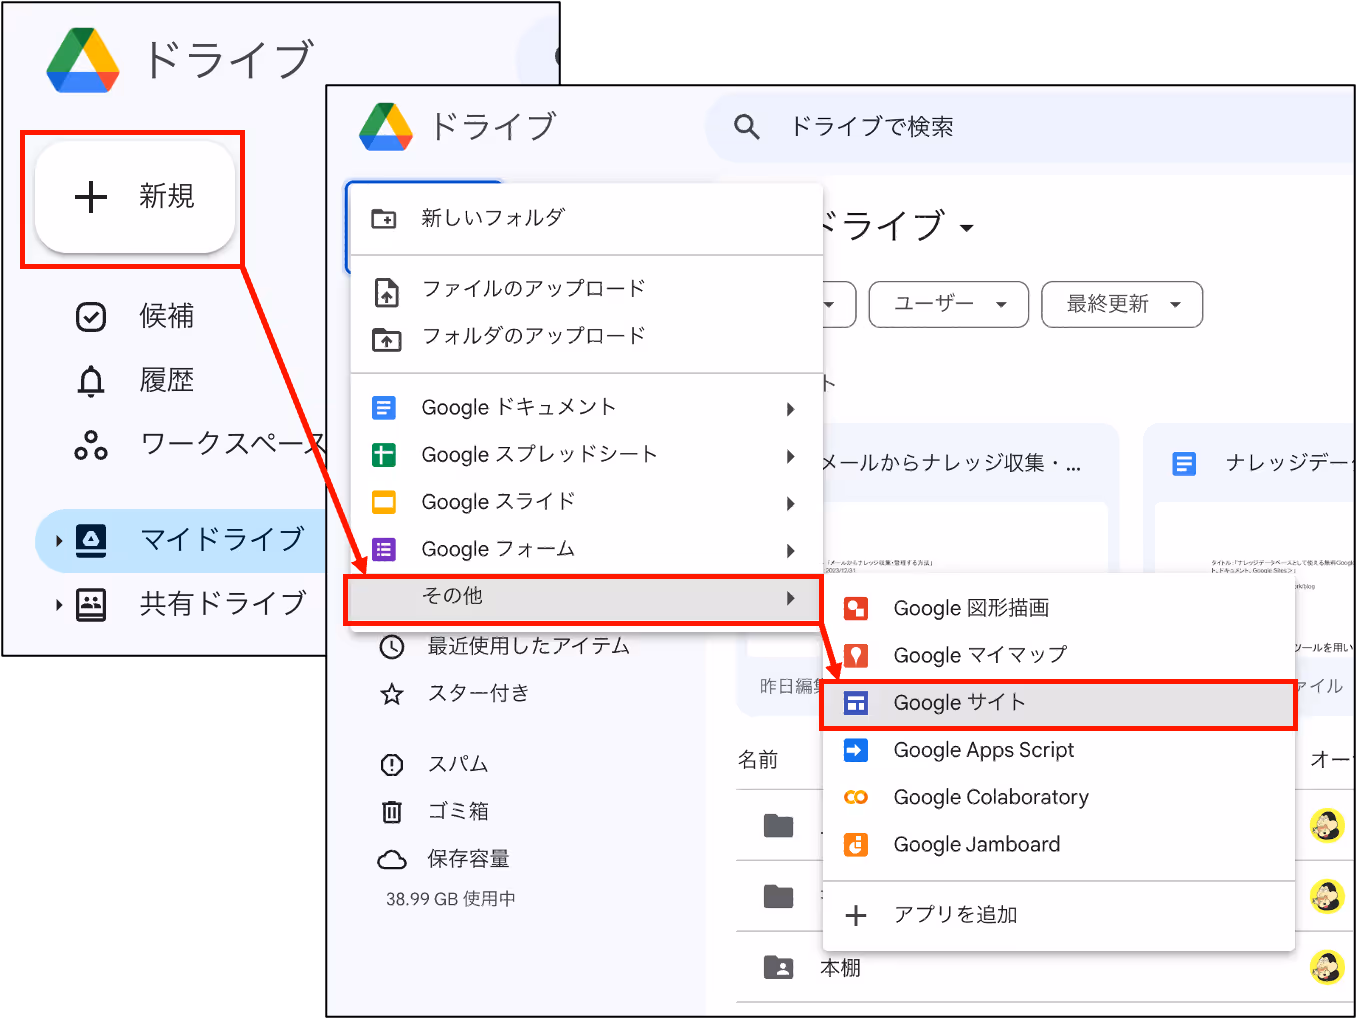Select Google スプレッドシート menu item
The width and height of the screenshot is (1356, 1018).
click(586, 455)
